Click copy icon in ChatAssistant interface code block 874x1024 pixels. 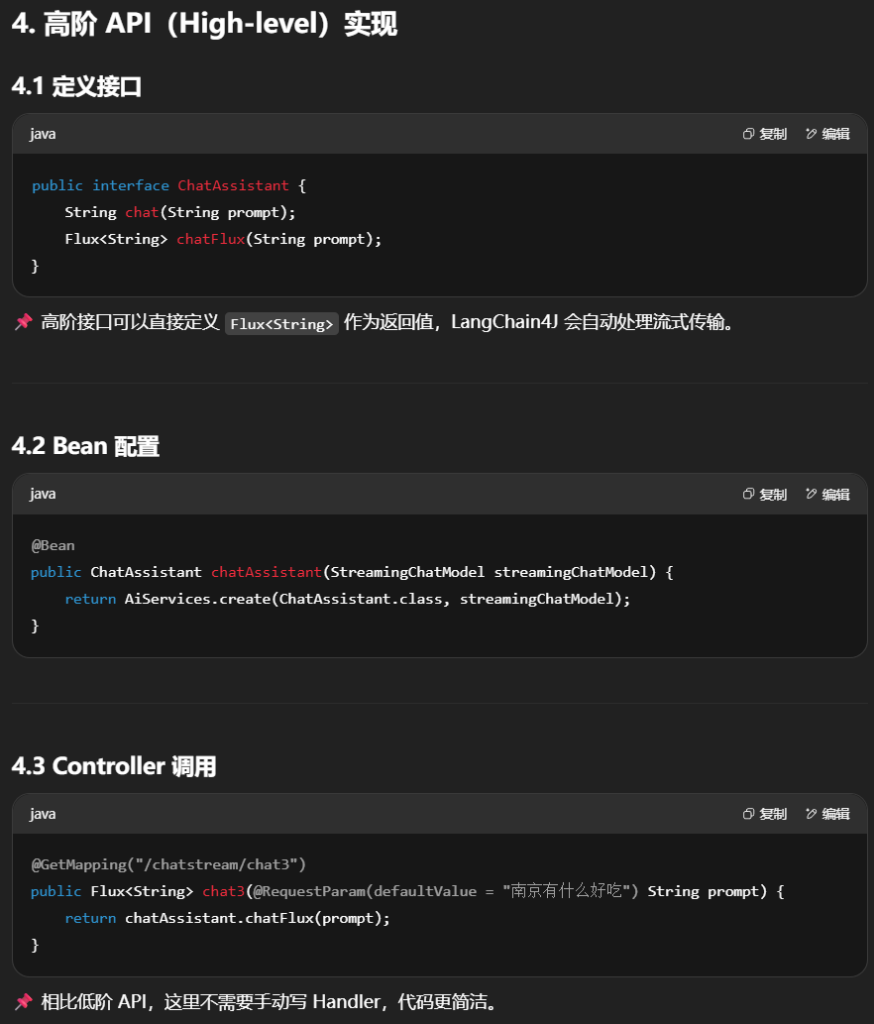[x=748, y=134]
